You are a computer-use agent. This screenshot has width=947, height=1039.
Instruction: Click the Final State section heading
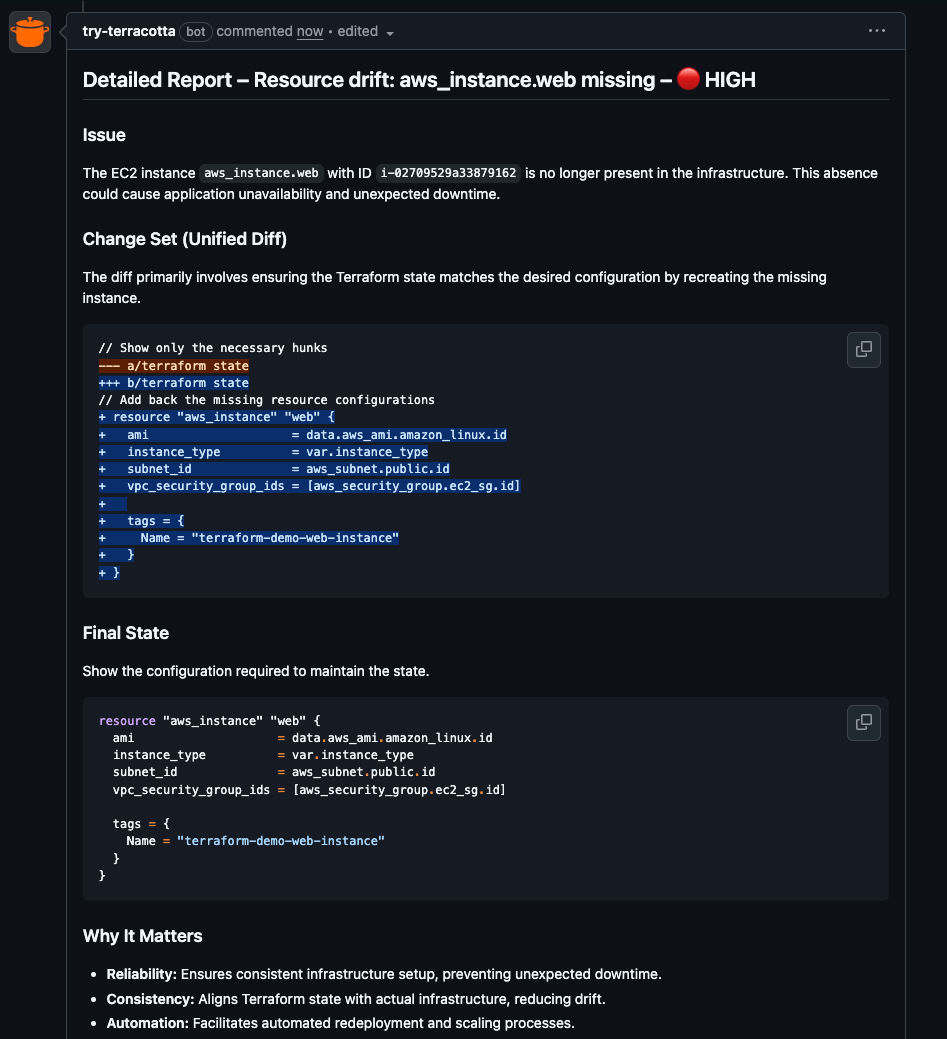pyautogui.click(x=126, y=633)
